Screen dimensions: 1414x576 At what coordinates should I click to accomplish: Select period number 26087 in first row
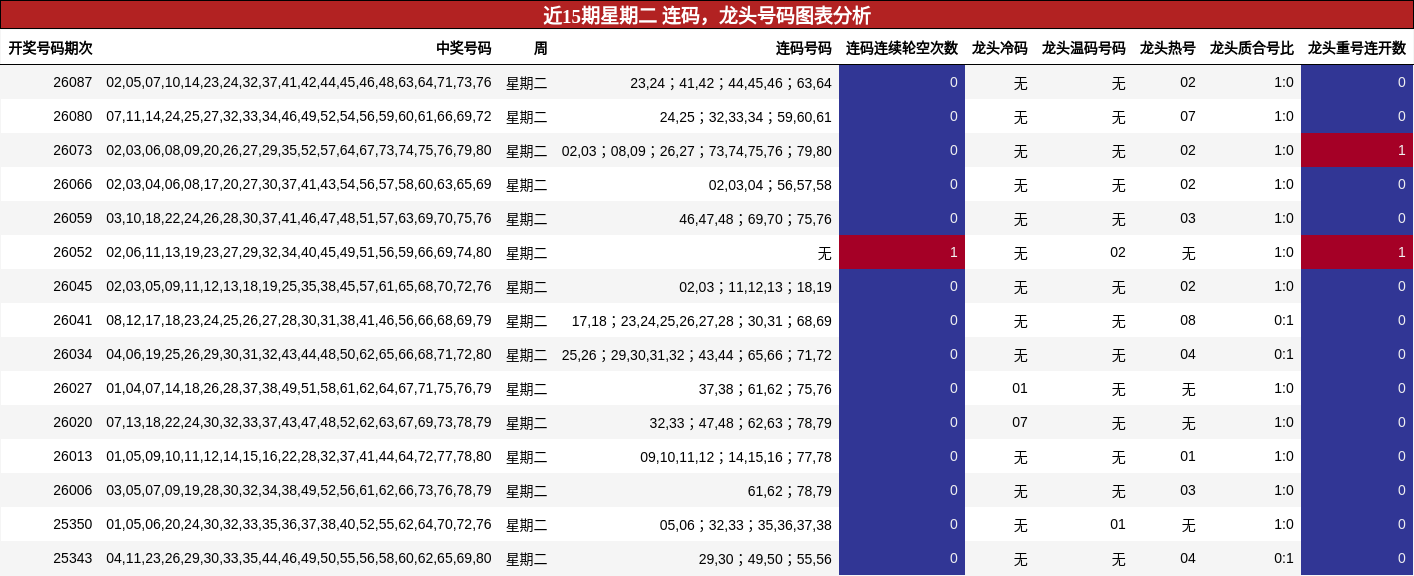70,81
